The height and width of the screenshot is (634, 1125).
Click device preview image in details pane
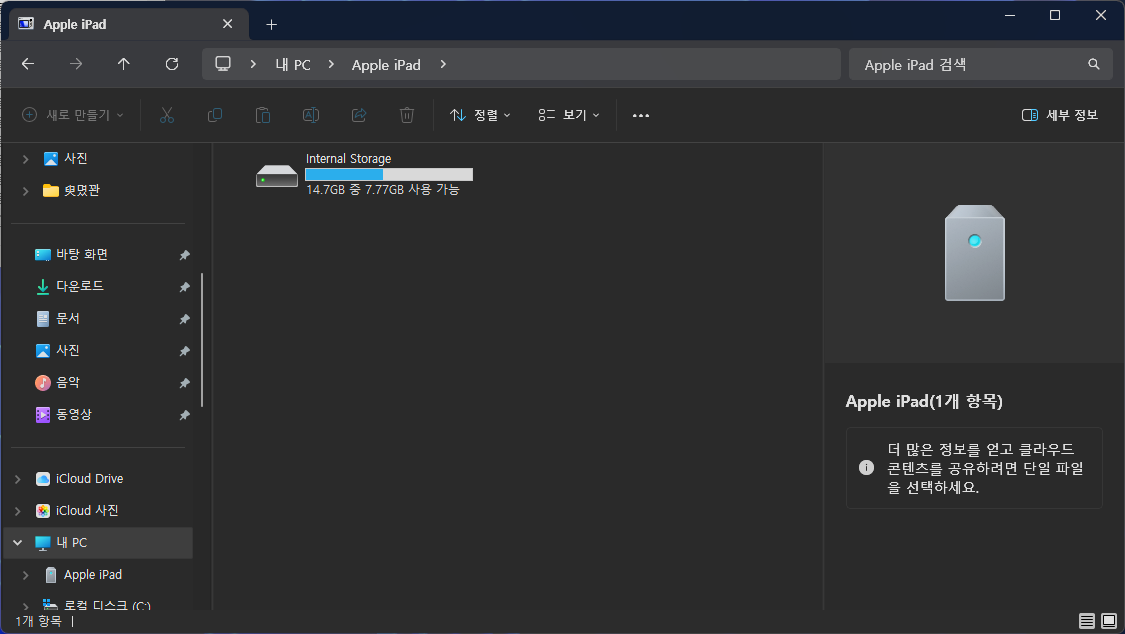(x=974, y=253)
